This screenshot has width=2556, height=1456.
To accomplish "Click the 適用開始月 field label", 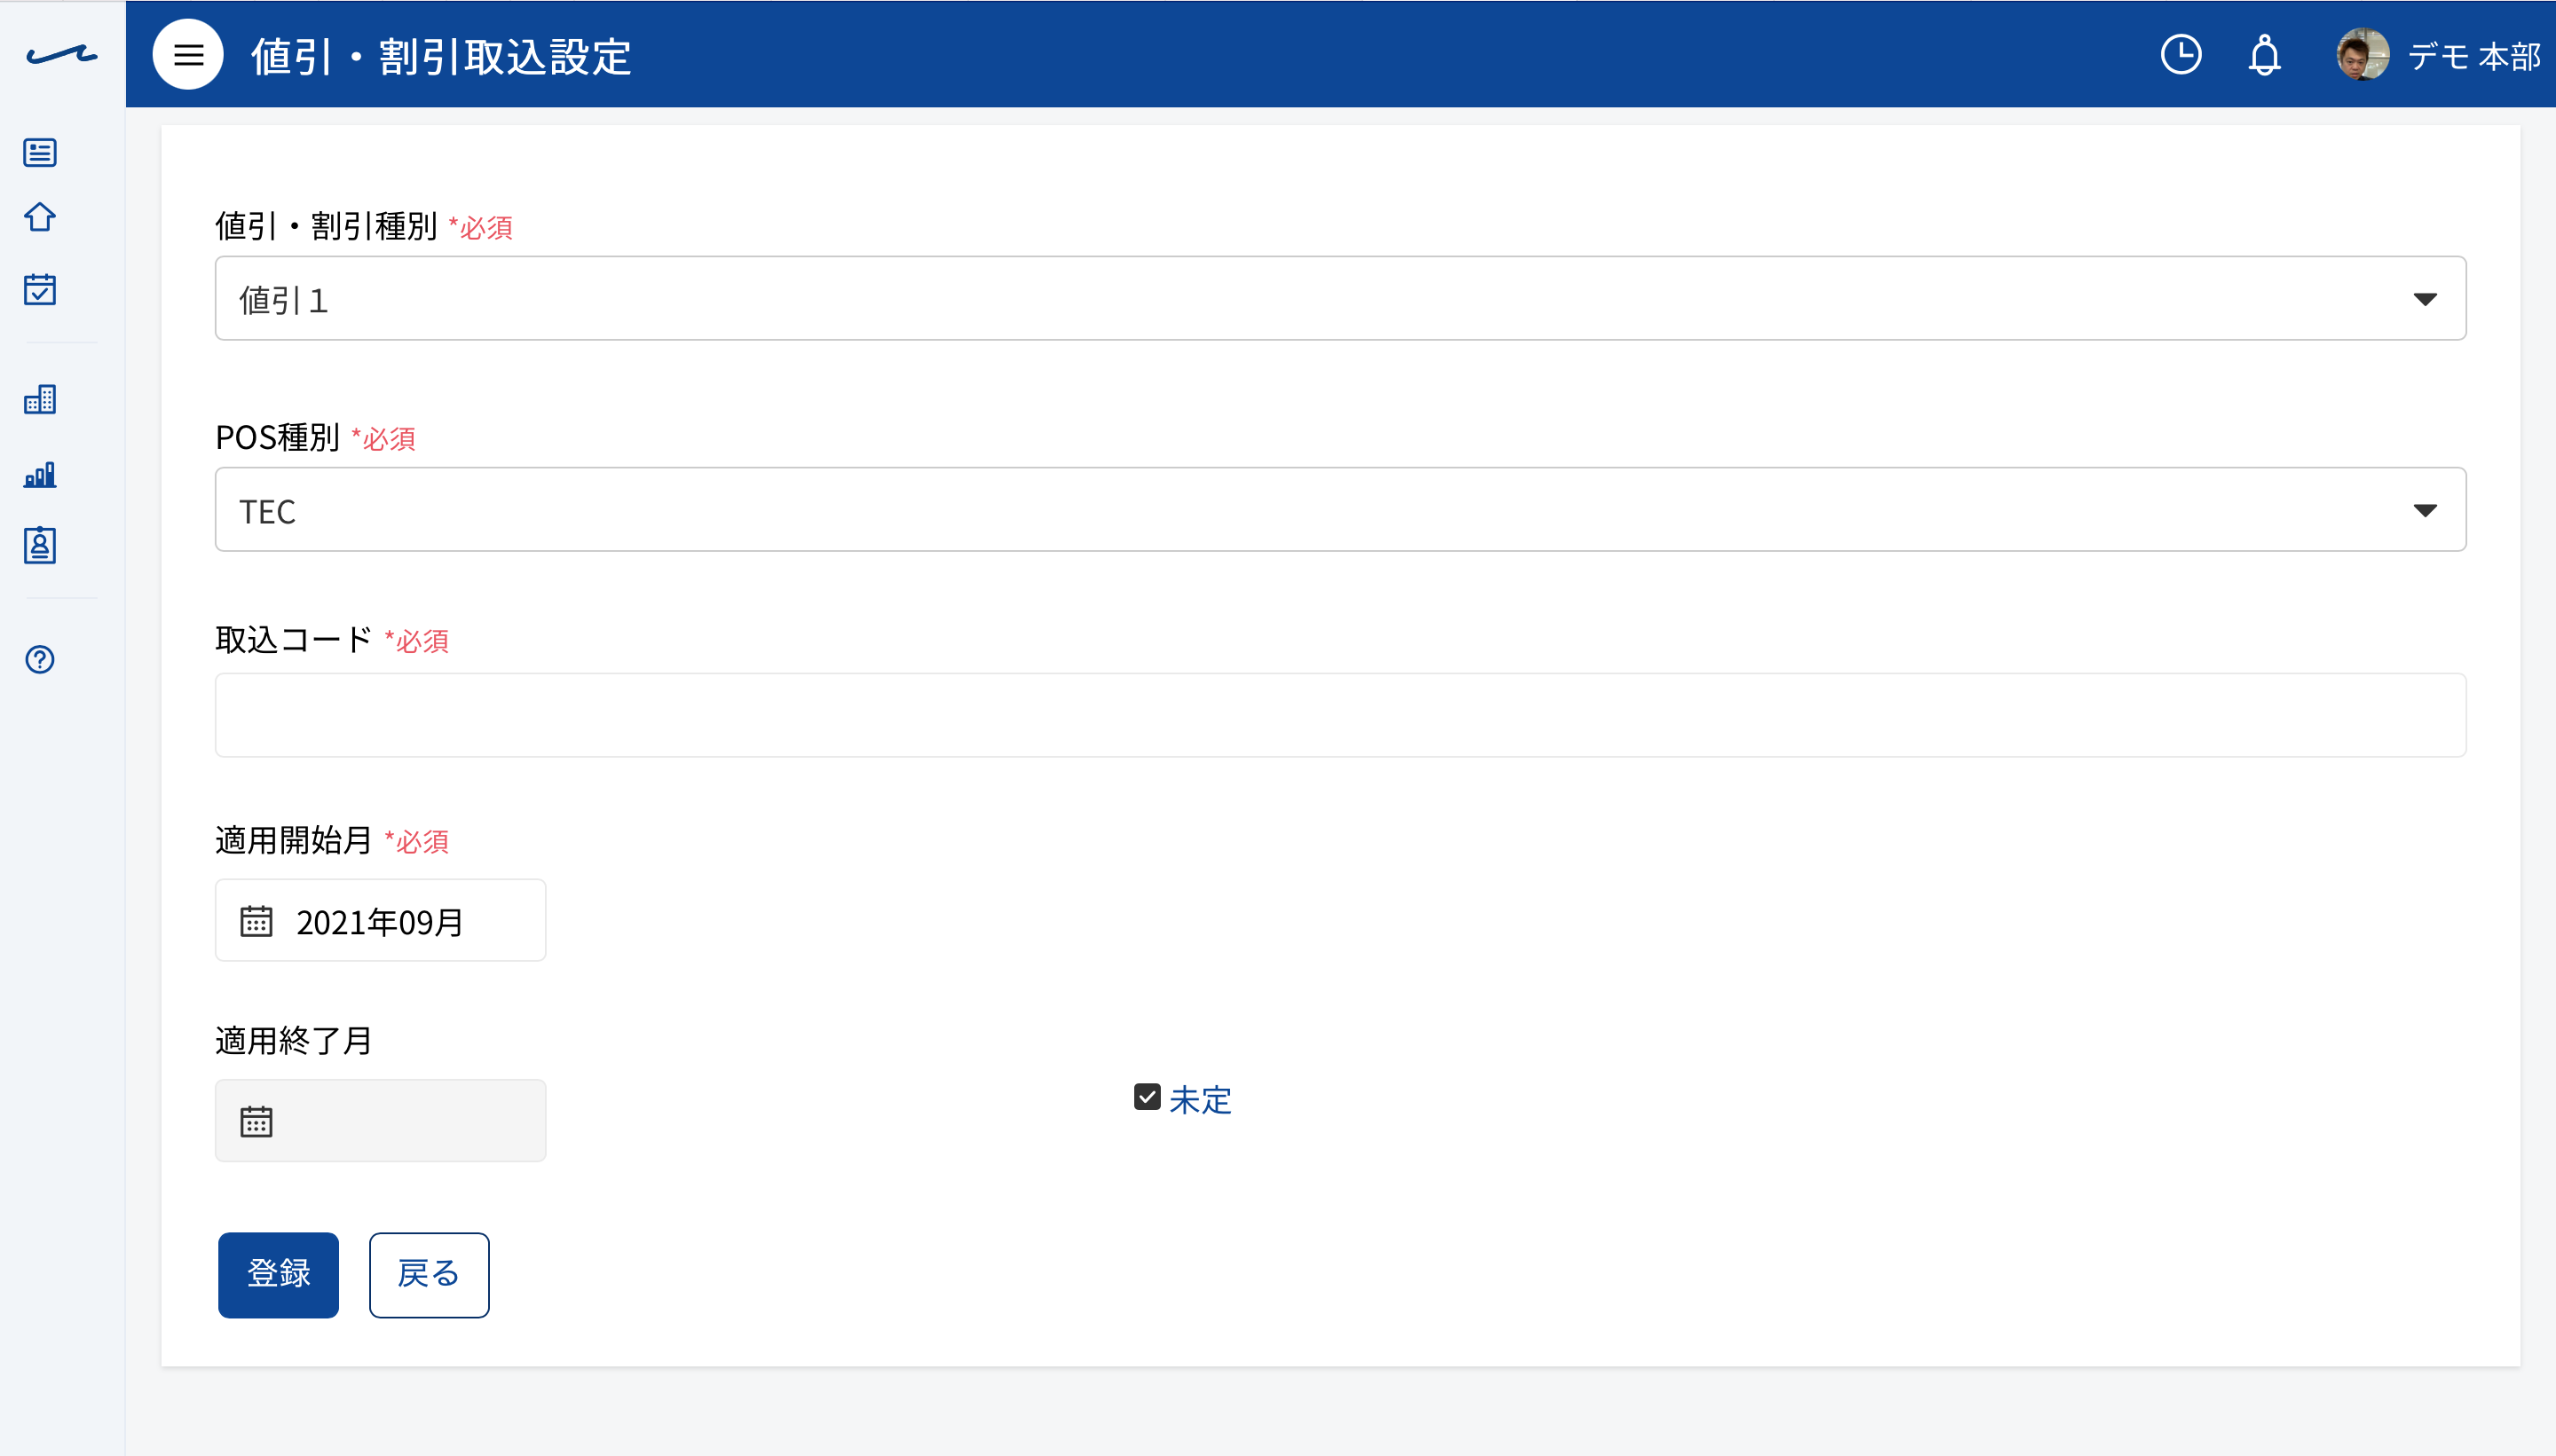I will click(x=294, y=840).
